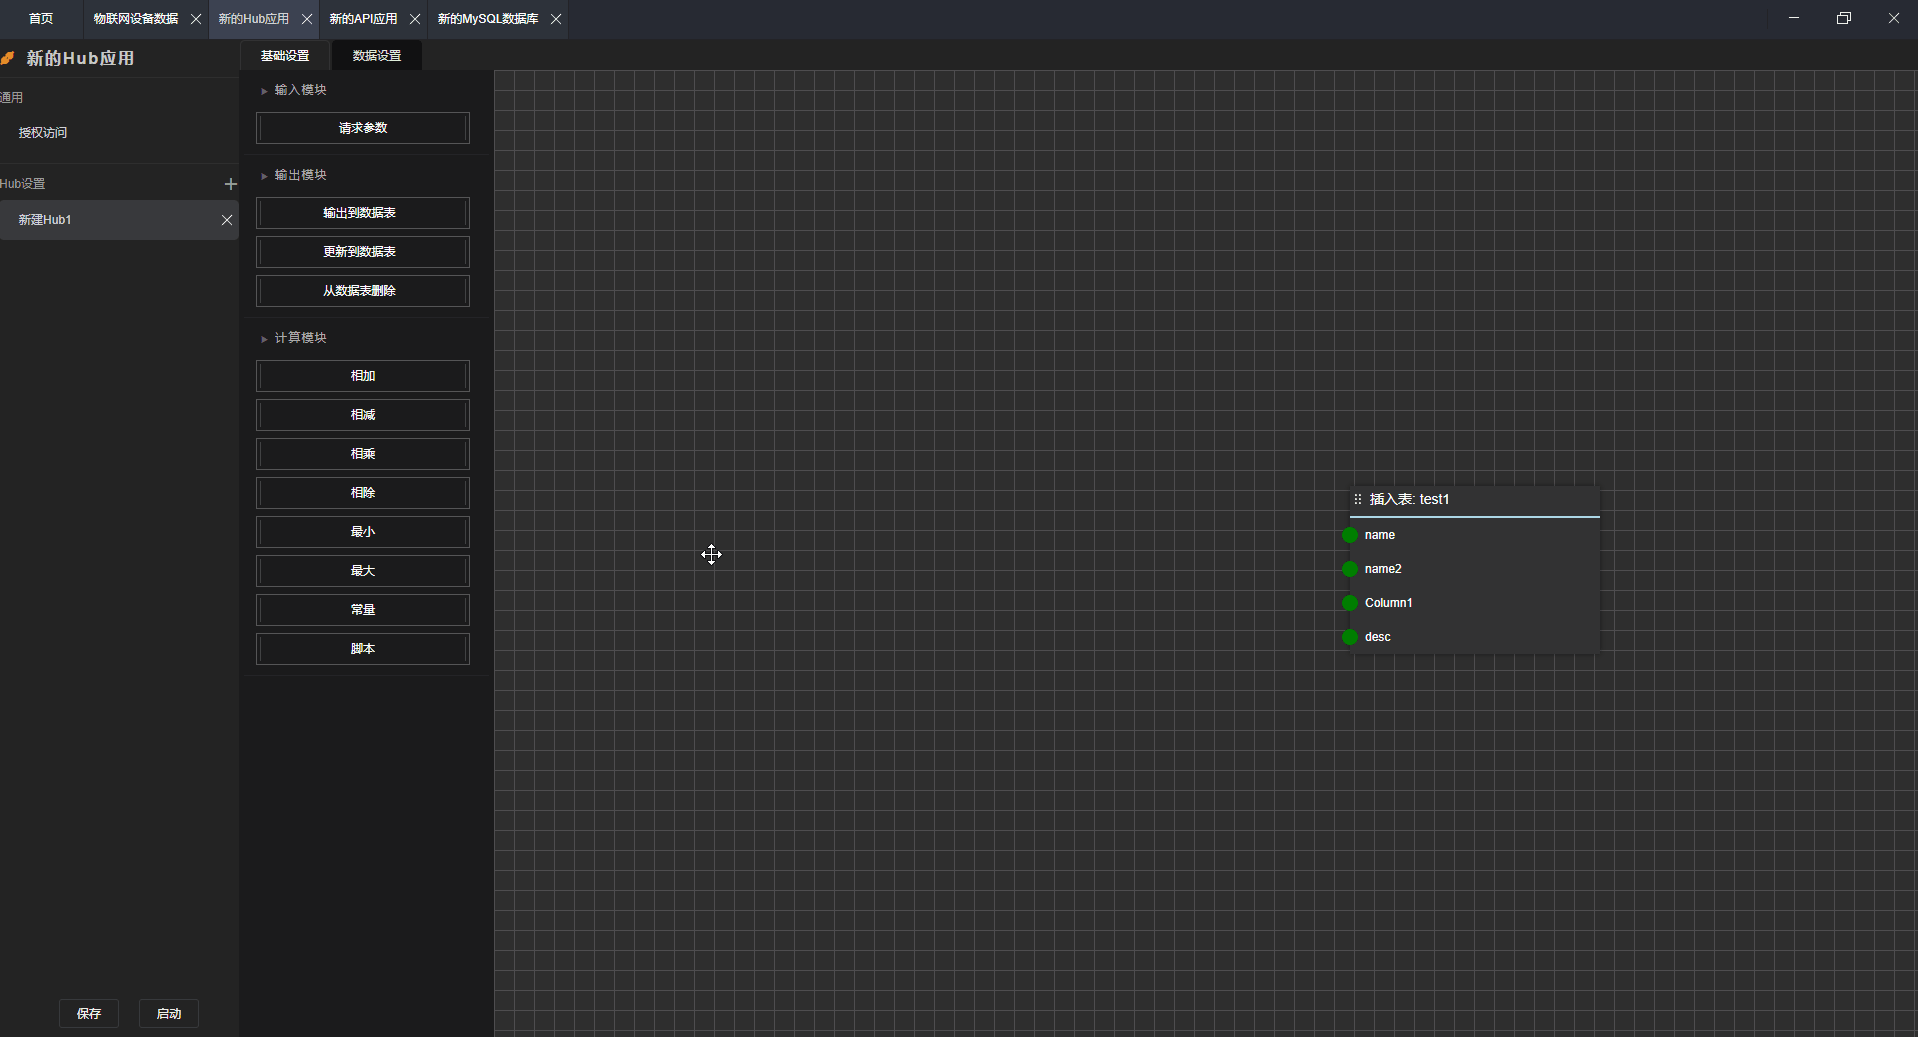
Task: Click the green port next to name2
Action: click(x=1350, y=569)
